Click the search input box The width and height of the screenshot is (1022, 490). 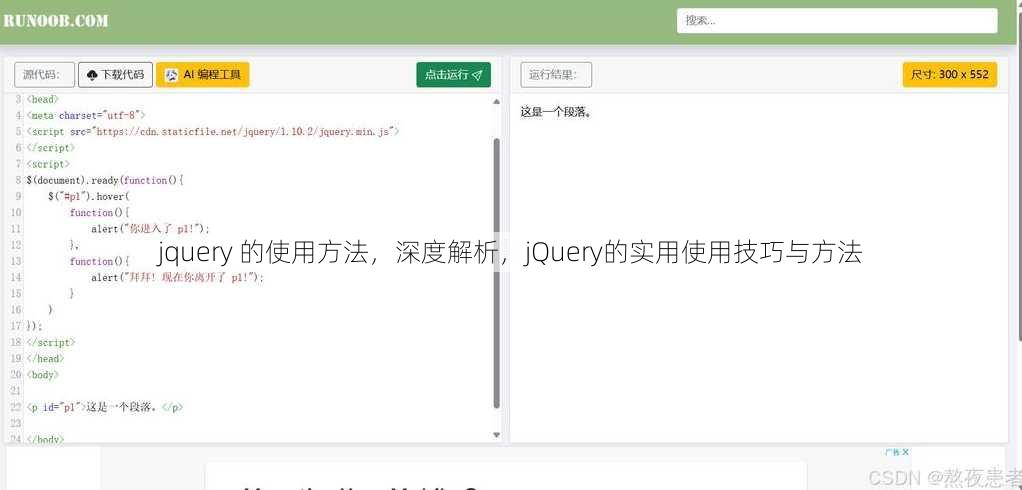(837, 20)
